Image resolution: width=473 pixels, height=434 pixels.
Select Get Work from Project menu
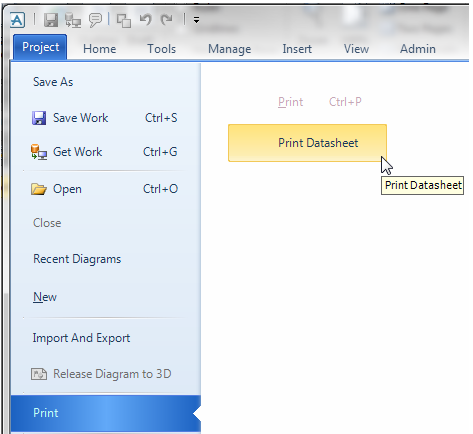(105, 152)
